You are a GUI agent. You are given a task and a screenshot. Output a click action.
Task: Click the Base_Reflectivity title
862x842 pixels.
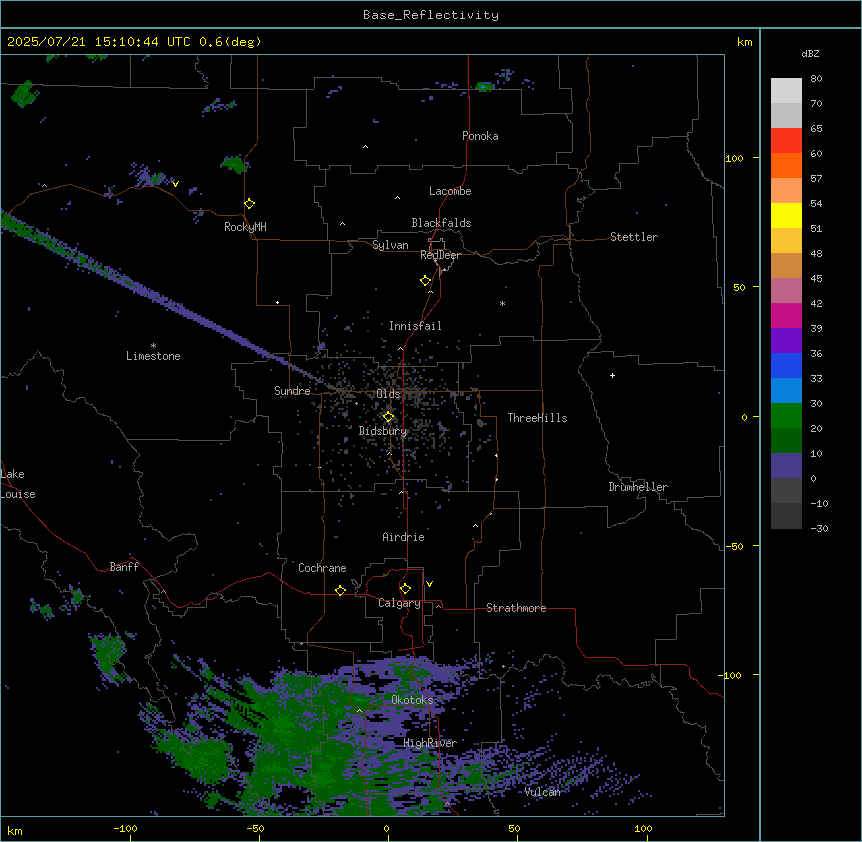[x=431, y=15]
